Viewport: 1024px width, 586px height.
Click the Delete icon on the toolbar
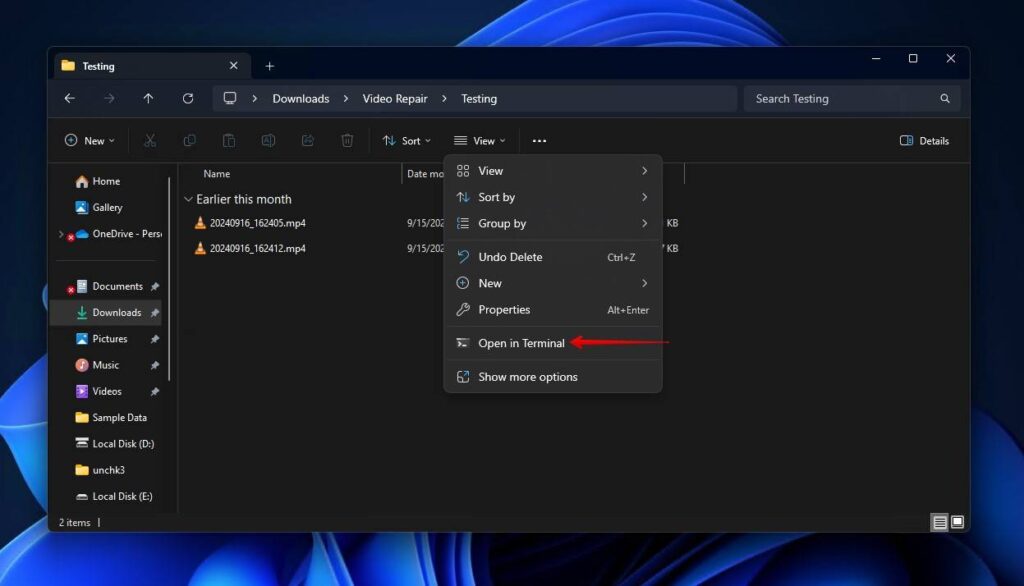tap(347, 140)
